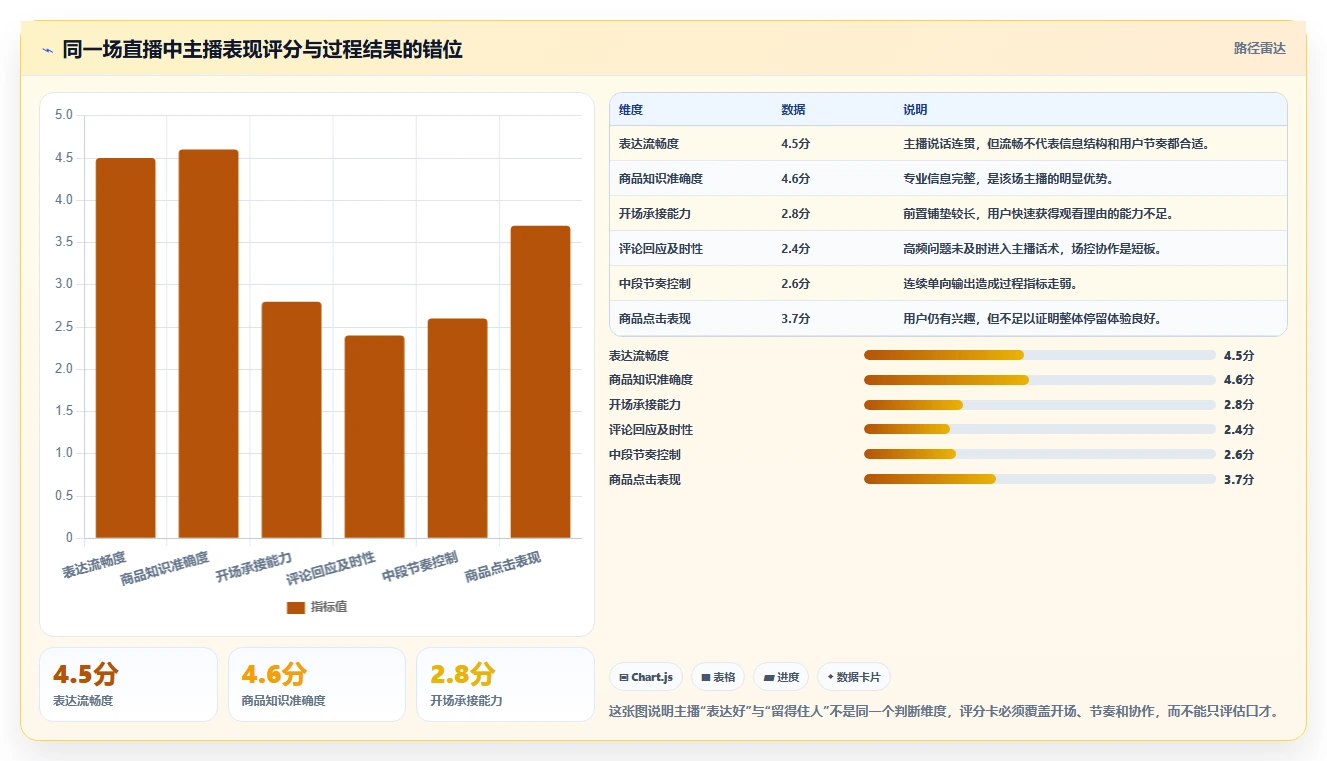
Task: Click the 3.7分 table value
Action: click(796, 319)
